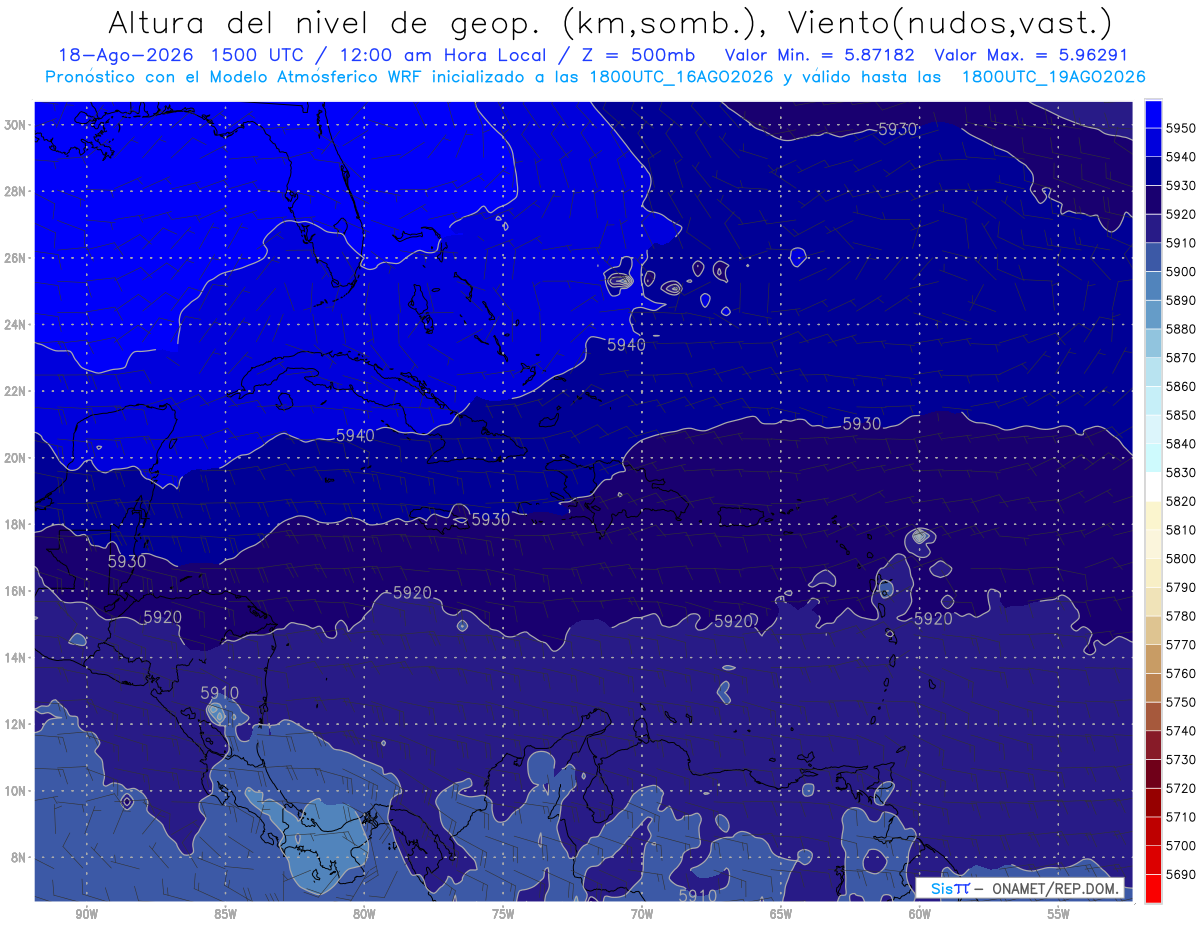
Task: Click the 5880 value on the color legend
Action: tap(1181, 330)
